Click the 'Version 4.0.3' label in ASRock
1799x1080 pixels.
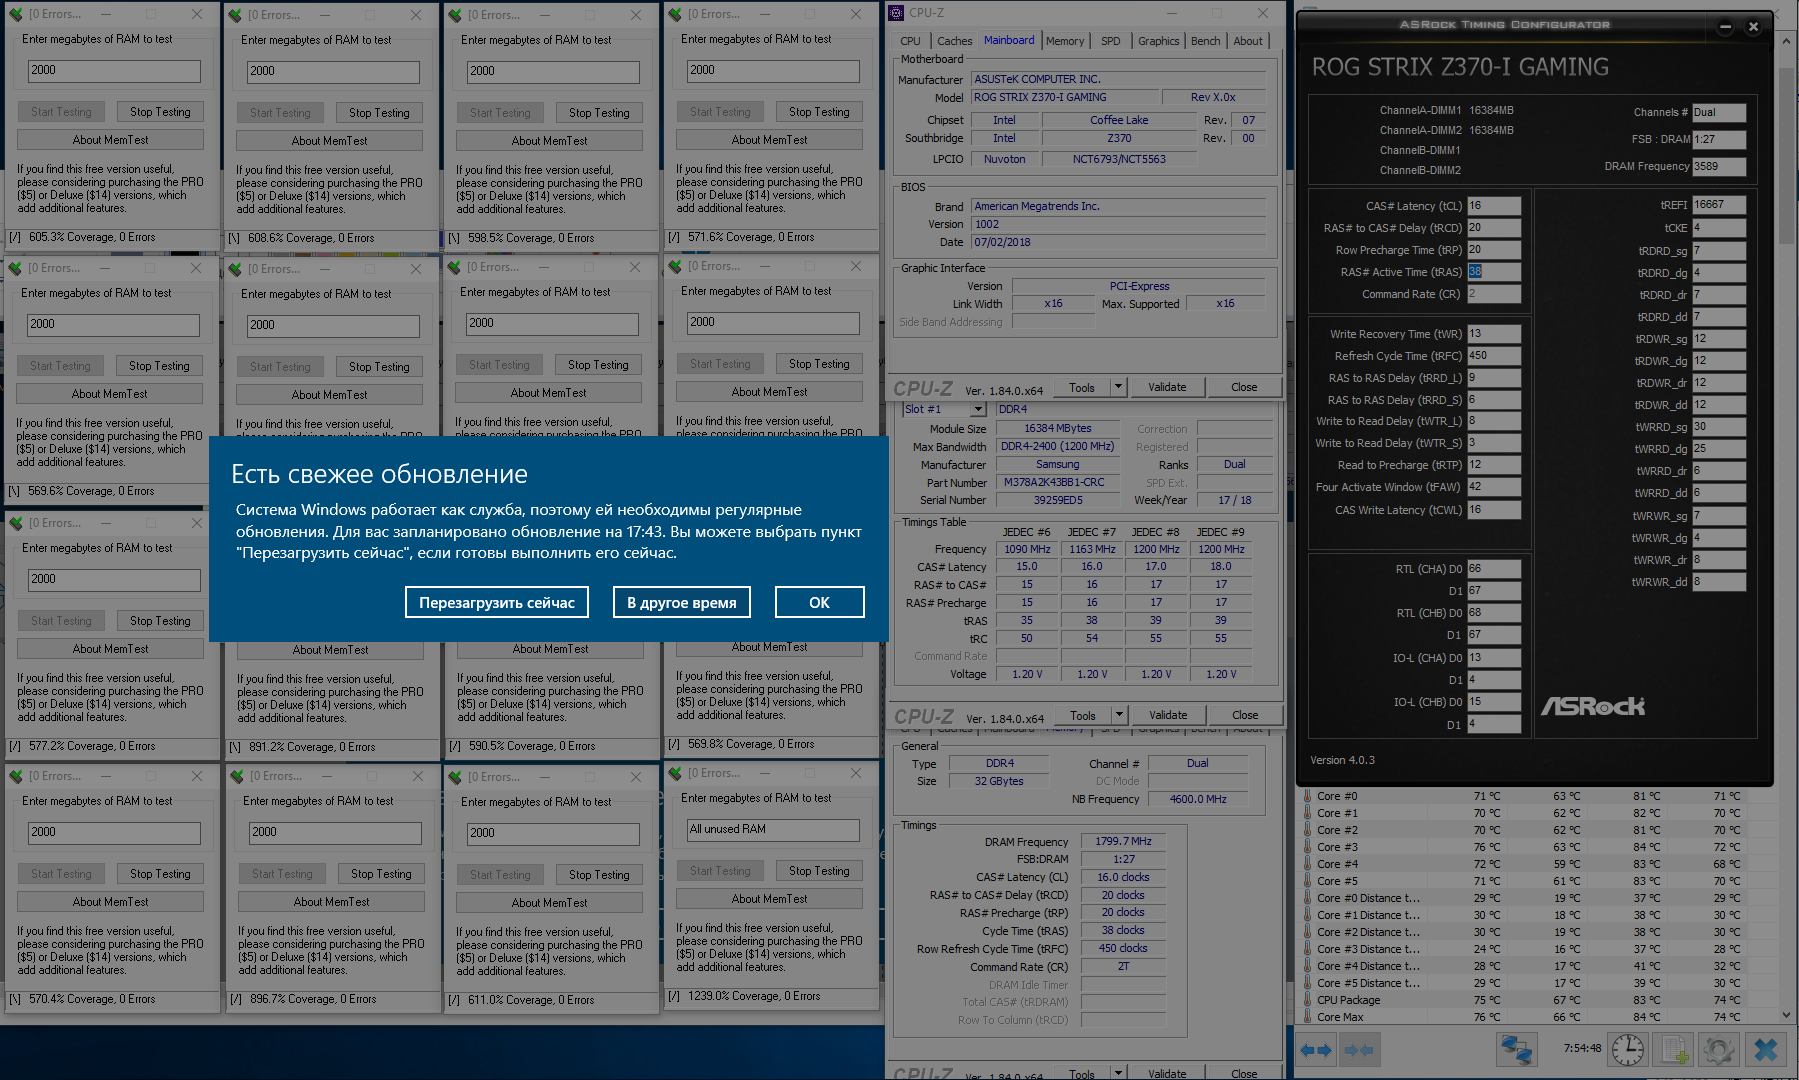tap(1342, 760)
